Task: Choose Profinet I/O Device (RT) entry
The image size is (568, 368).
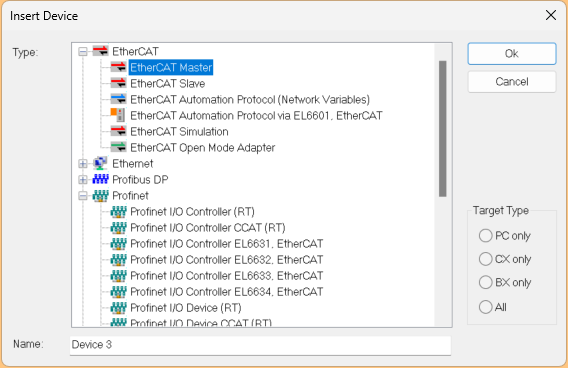Action: (x=186, y=308)
